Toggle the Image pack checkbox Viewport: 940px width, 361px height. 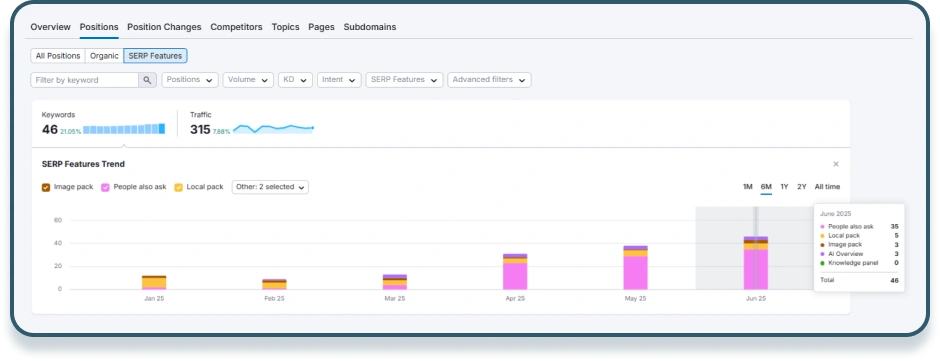click(x=46, y=187)
